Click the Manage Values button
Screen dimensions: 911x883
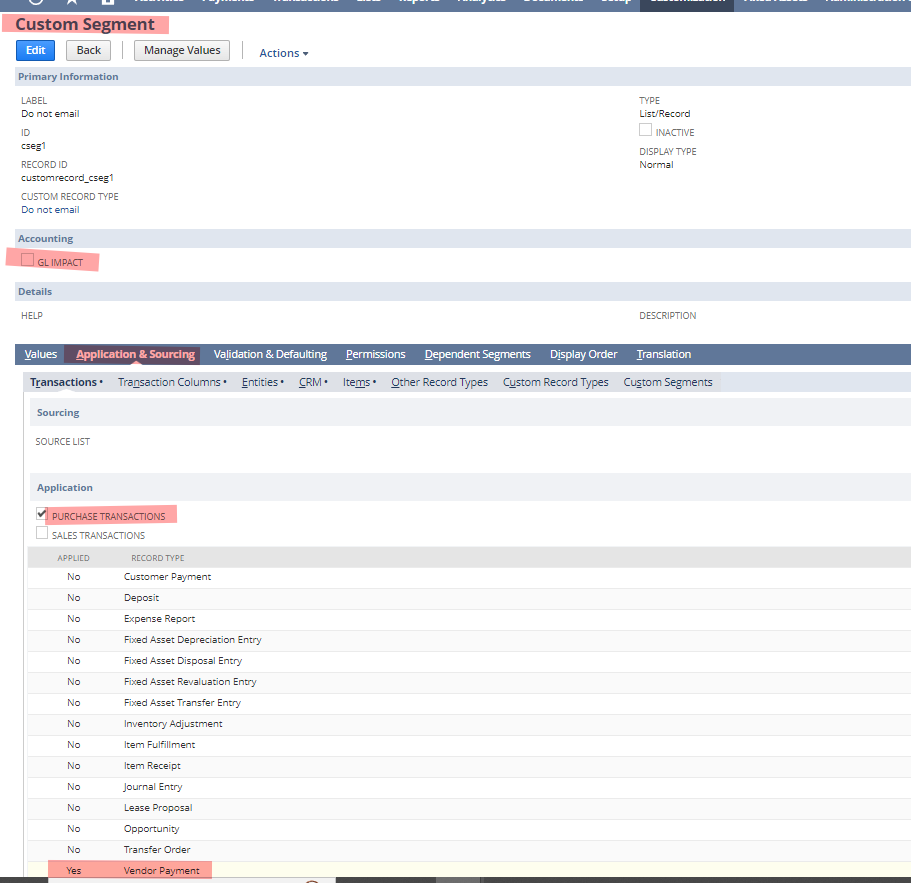click(181, 50)
